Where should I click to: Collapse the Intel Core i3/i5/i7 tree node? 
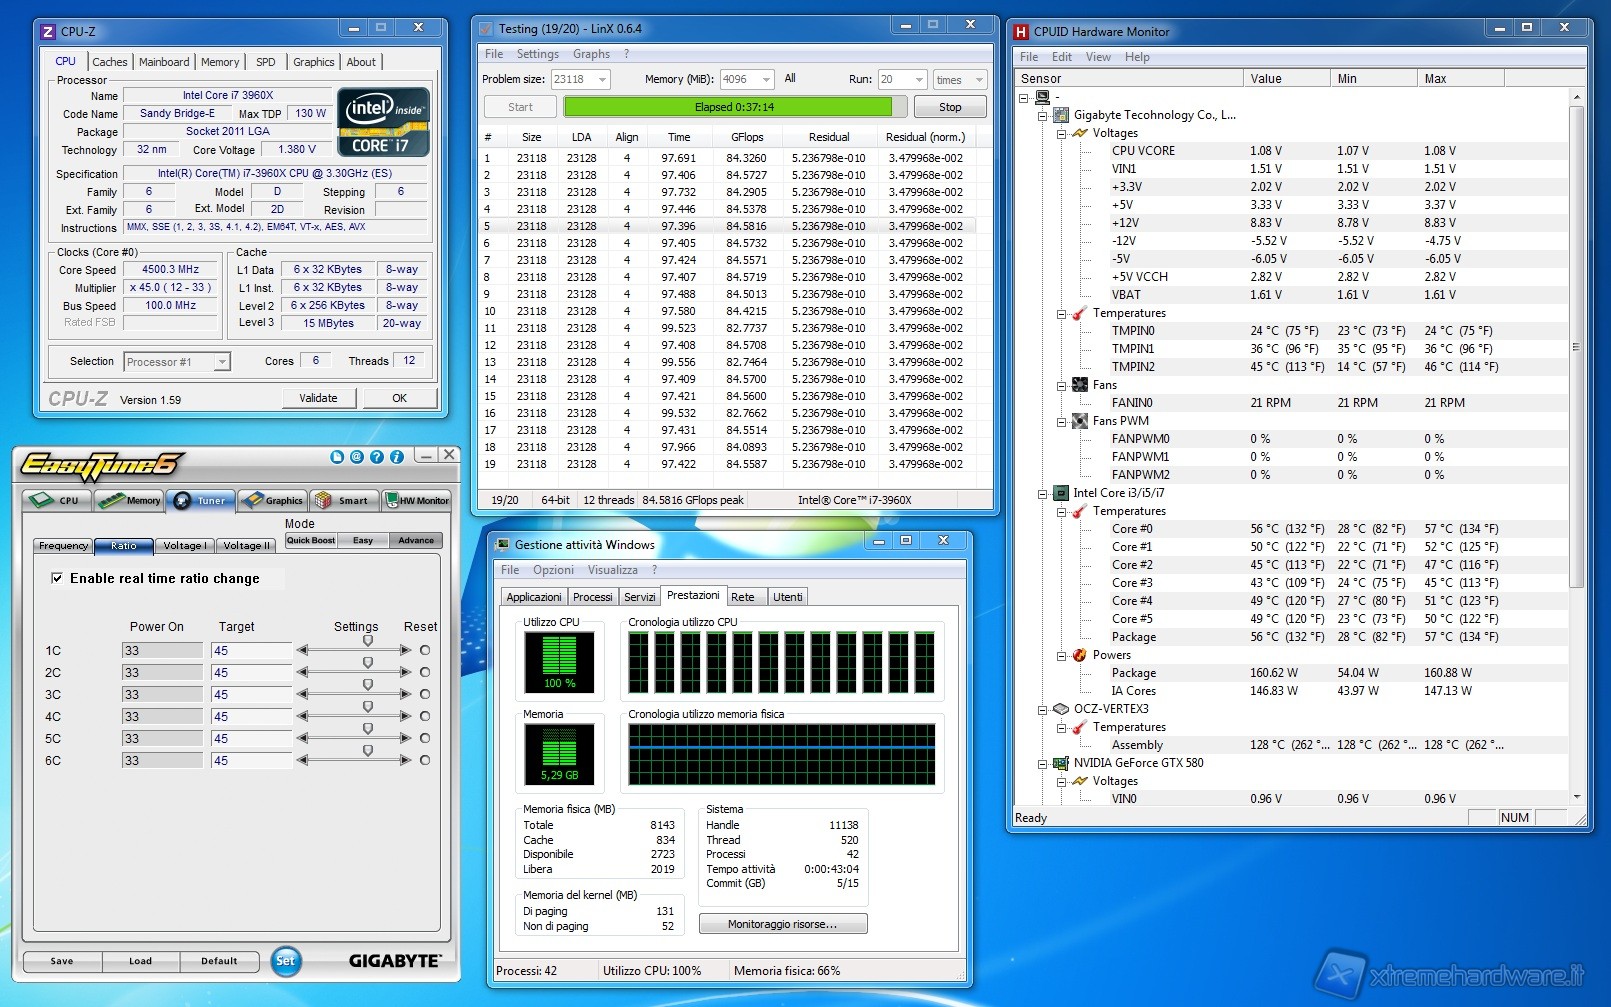click(1042, 493)
